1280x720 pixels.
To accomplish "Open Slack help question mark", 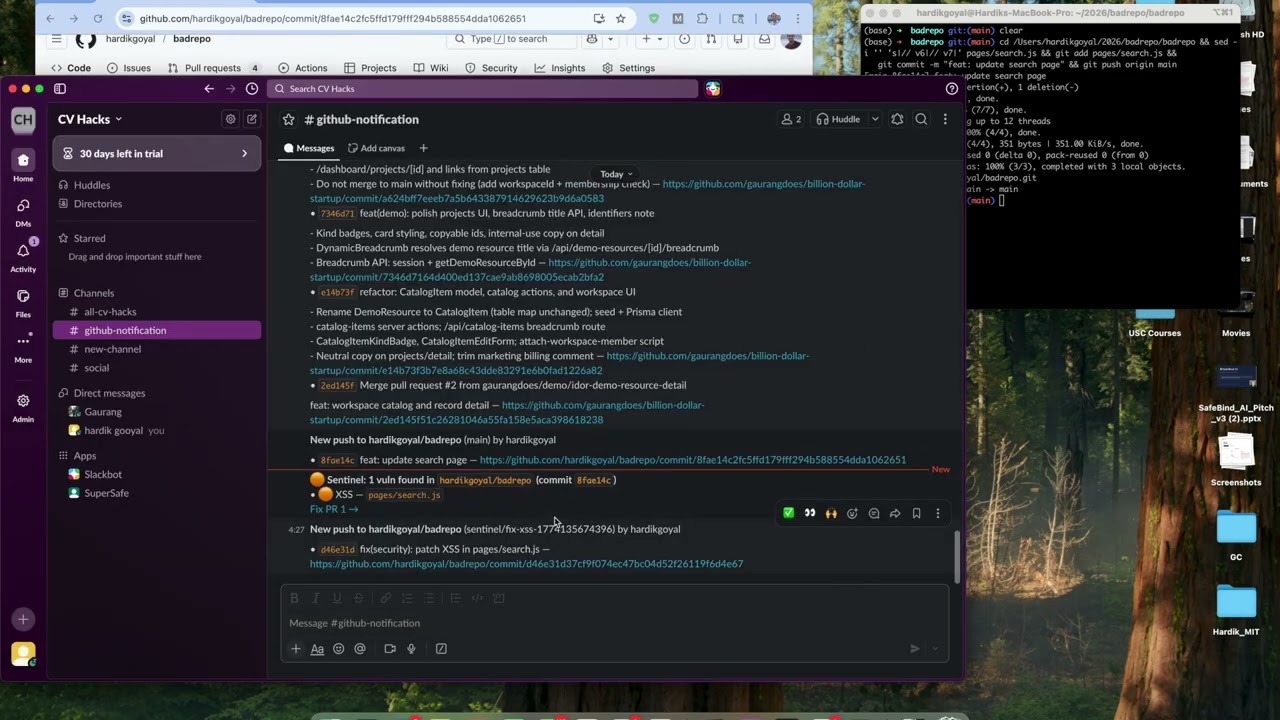I will tap(951, 89).
